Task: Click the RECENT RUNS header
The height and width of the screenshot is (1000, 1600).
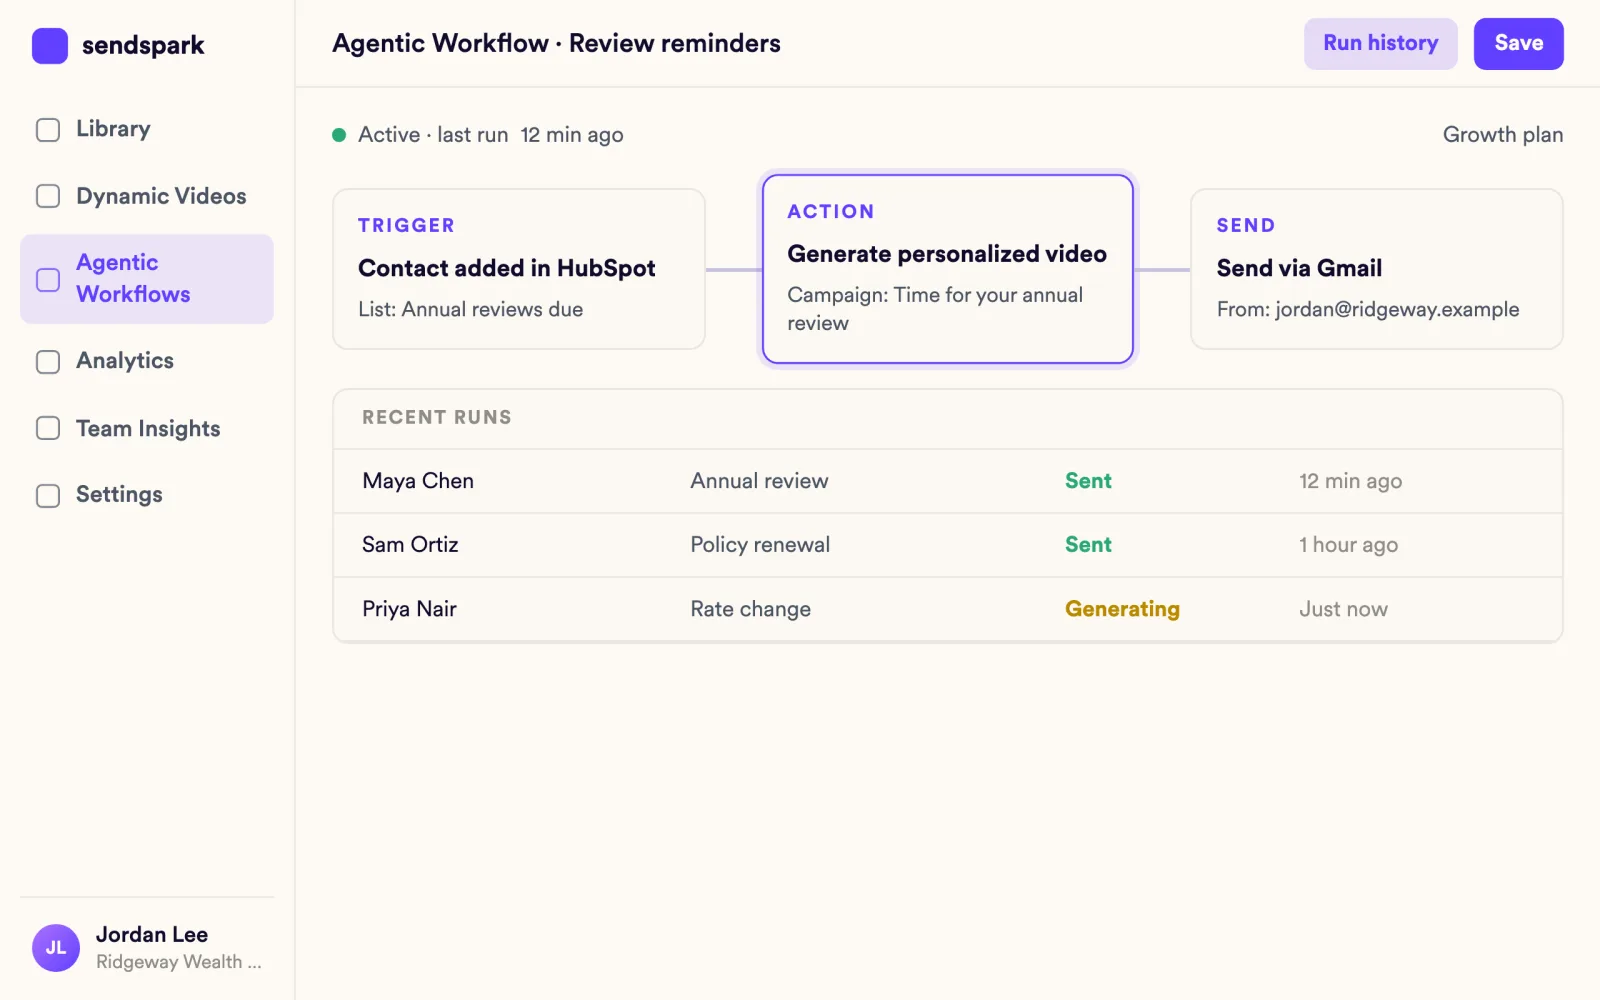Action: 436,418
